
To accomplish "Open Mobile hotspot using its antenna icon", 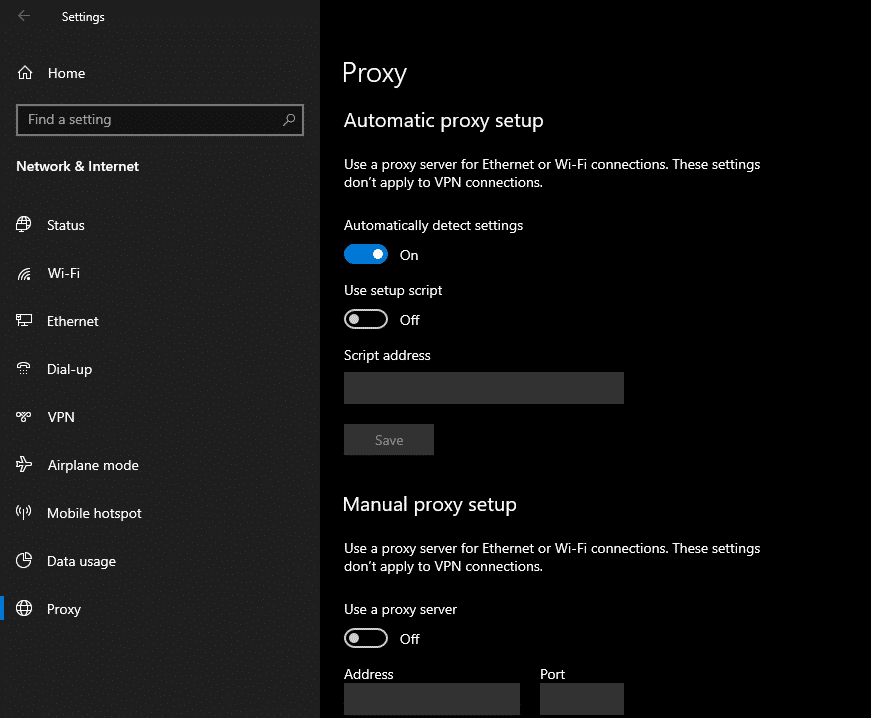I will 23,513.
